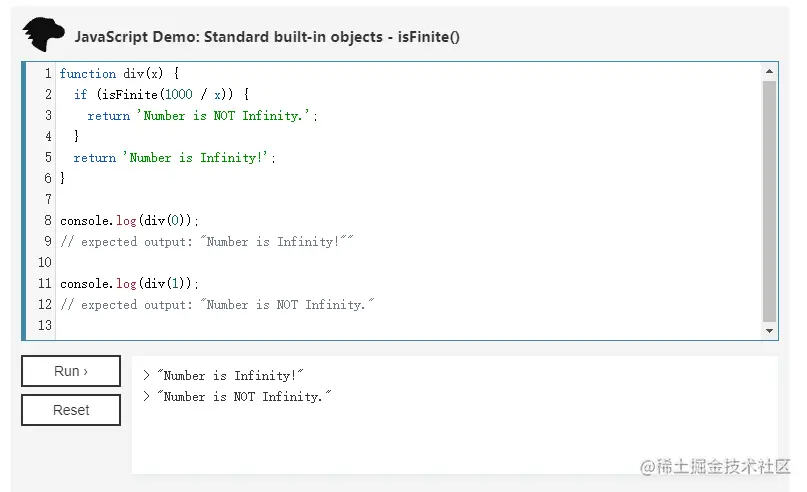Click the console.log(div(0)) line
This screenshot has width=807, height=492.
point(129,221)
